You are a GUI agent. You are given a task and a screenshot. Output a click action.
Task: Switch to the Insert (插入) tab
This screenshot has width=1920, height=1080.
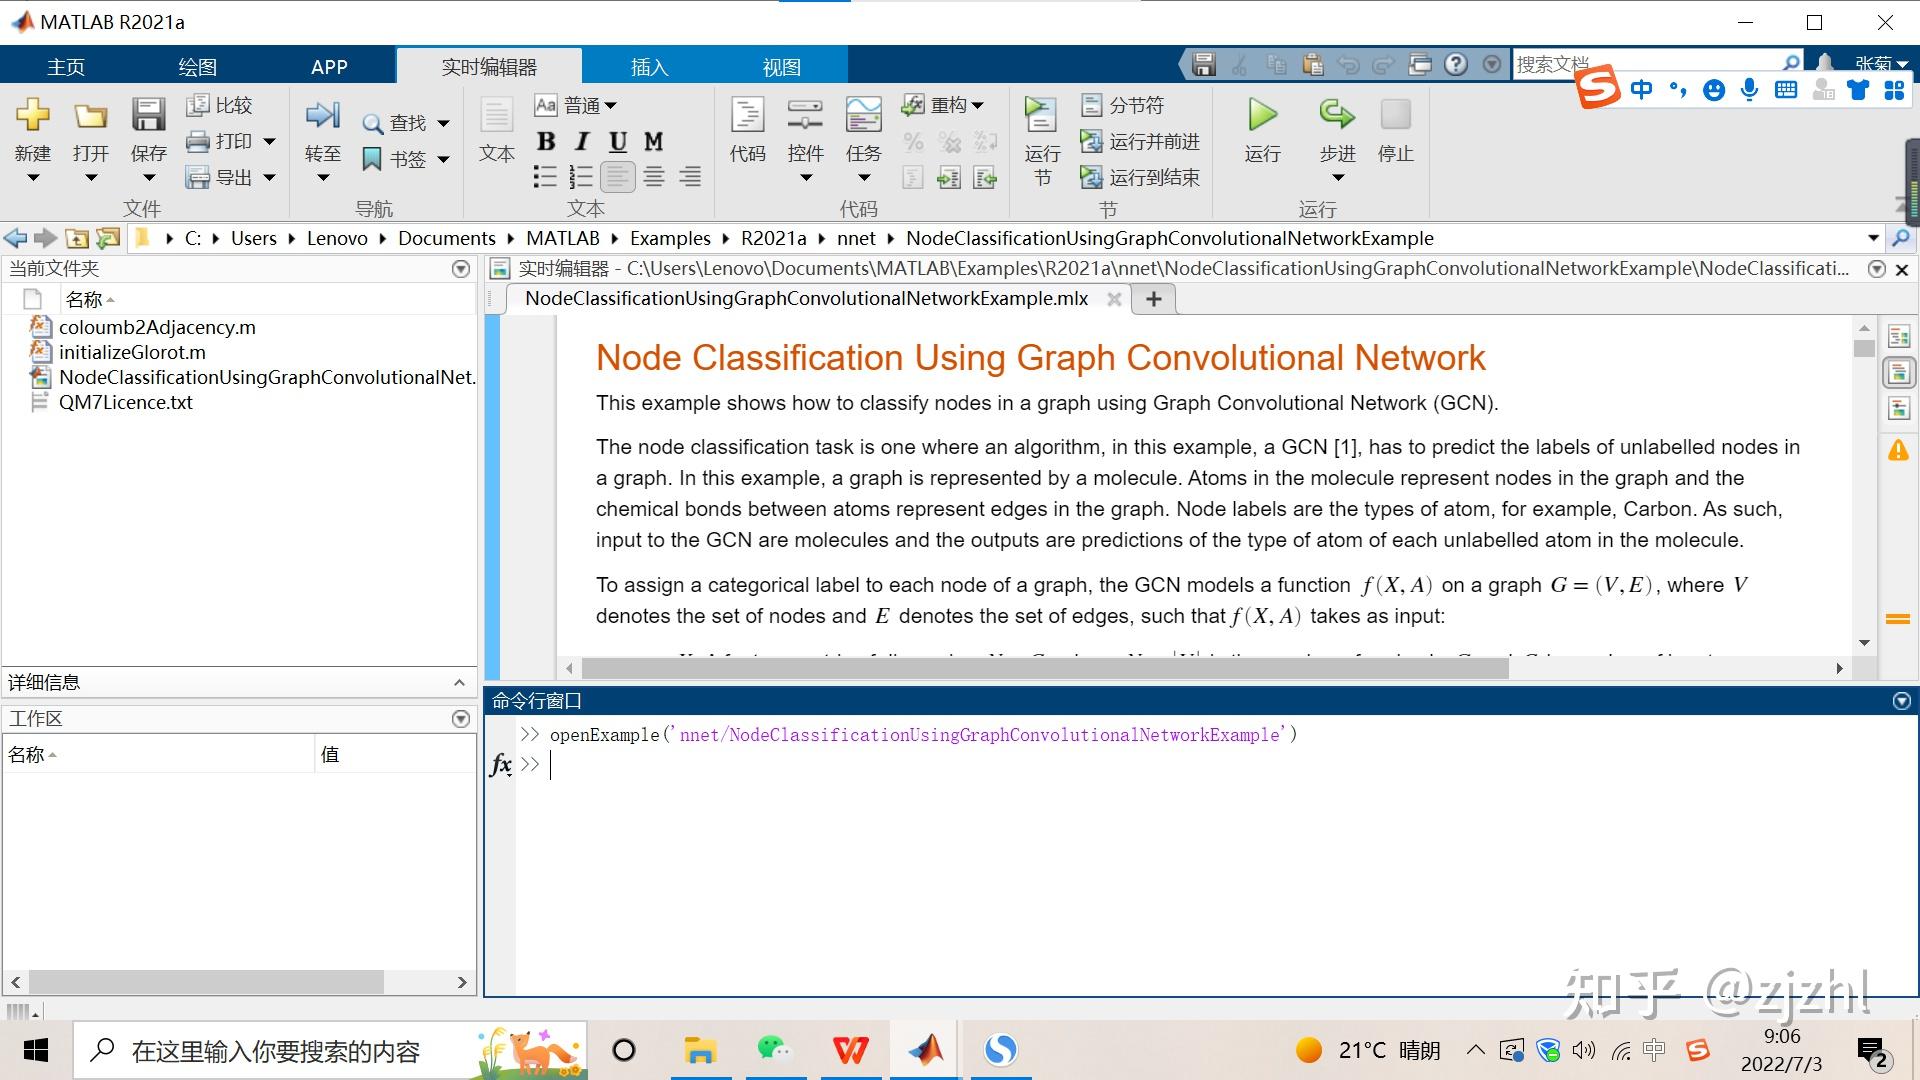[649, 66]
